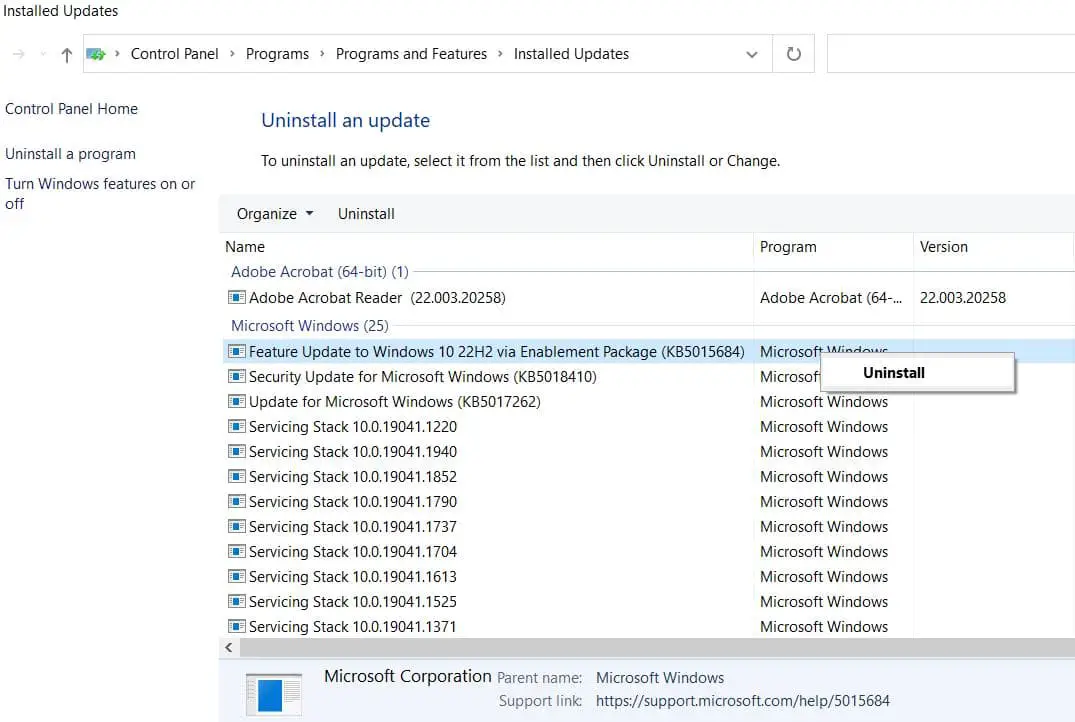The image size is (1075, 722).
Task: Click the Servicing Stack 10.0.19041.1940 icon
Action: click(x=237, y=452)
